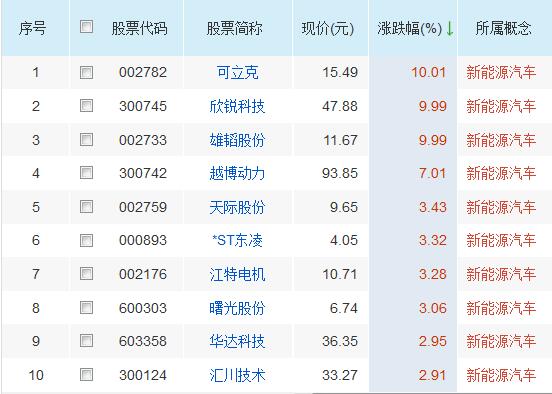Click the price 11.67
Screen dimensions: 552x394
click(340, 140)
